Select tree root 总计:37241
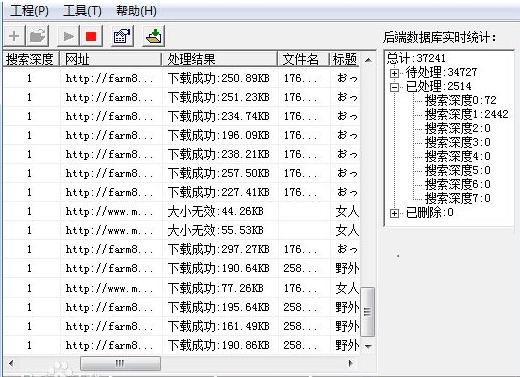The image size is (520, 377). [x=416, y=59]
